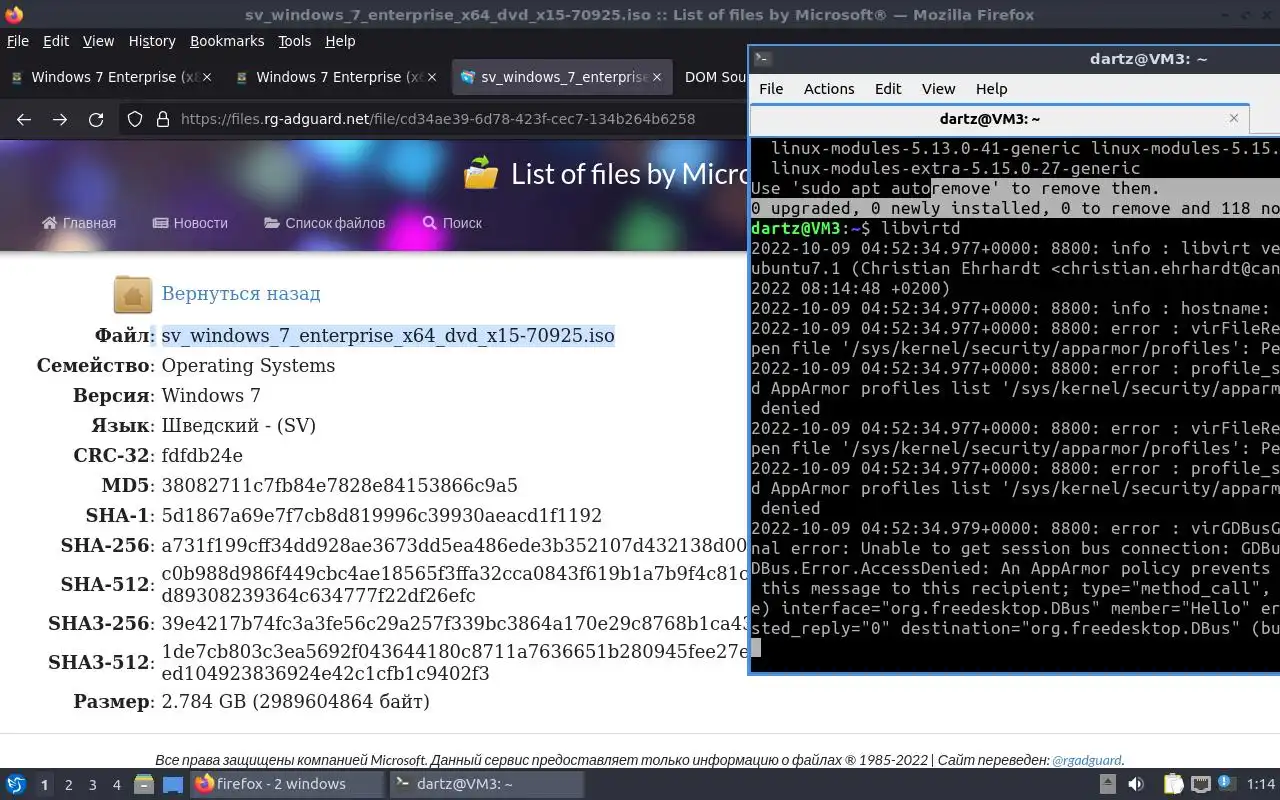Open the Список файлов link
This screenshot has width=1280, height=800.
[324, 223]
